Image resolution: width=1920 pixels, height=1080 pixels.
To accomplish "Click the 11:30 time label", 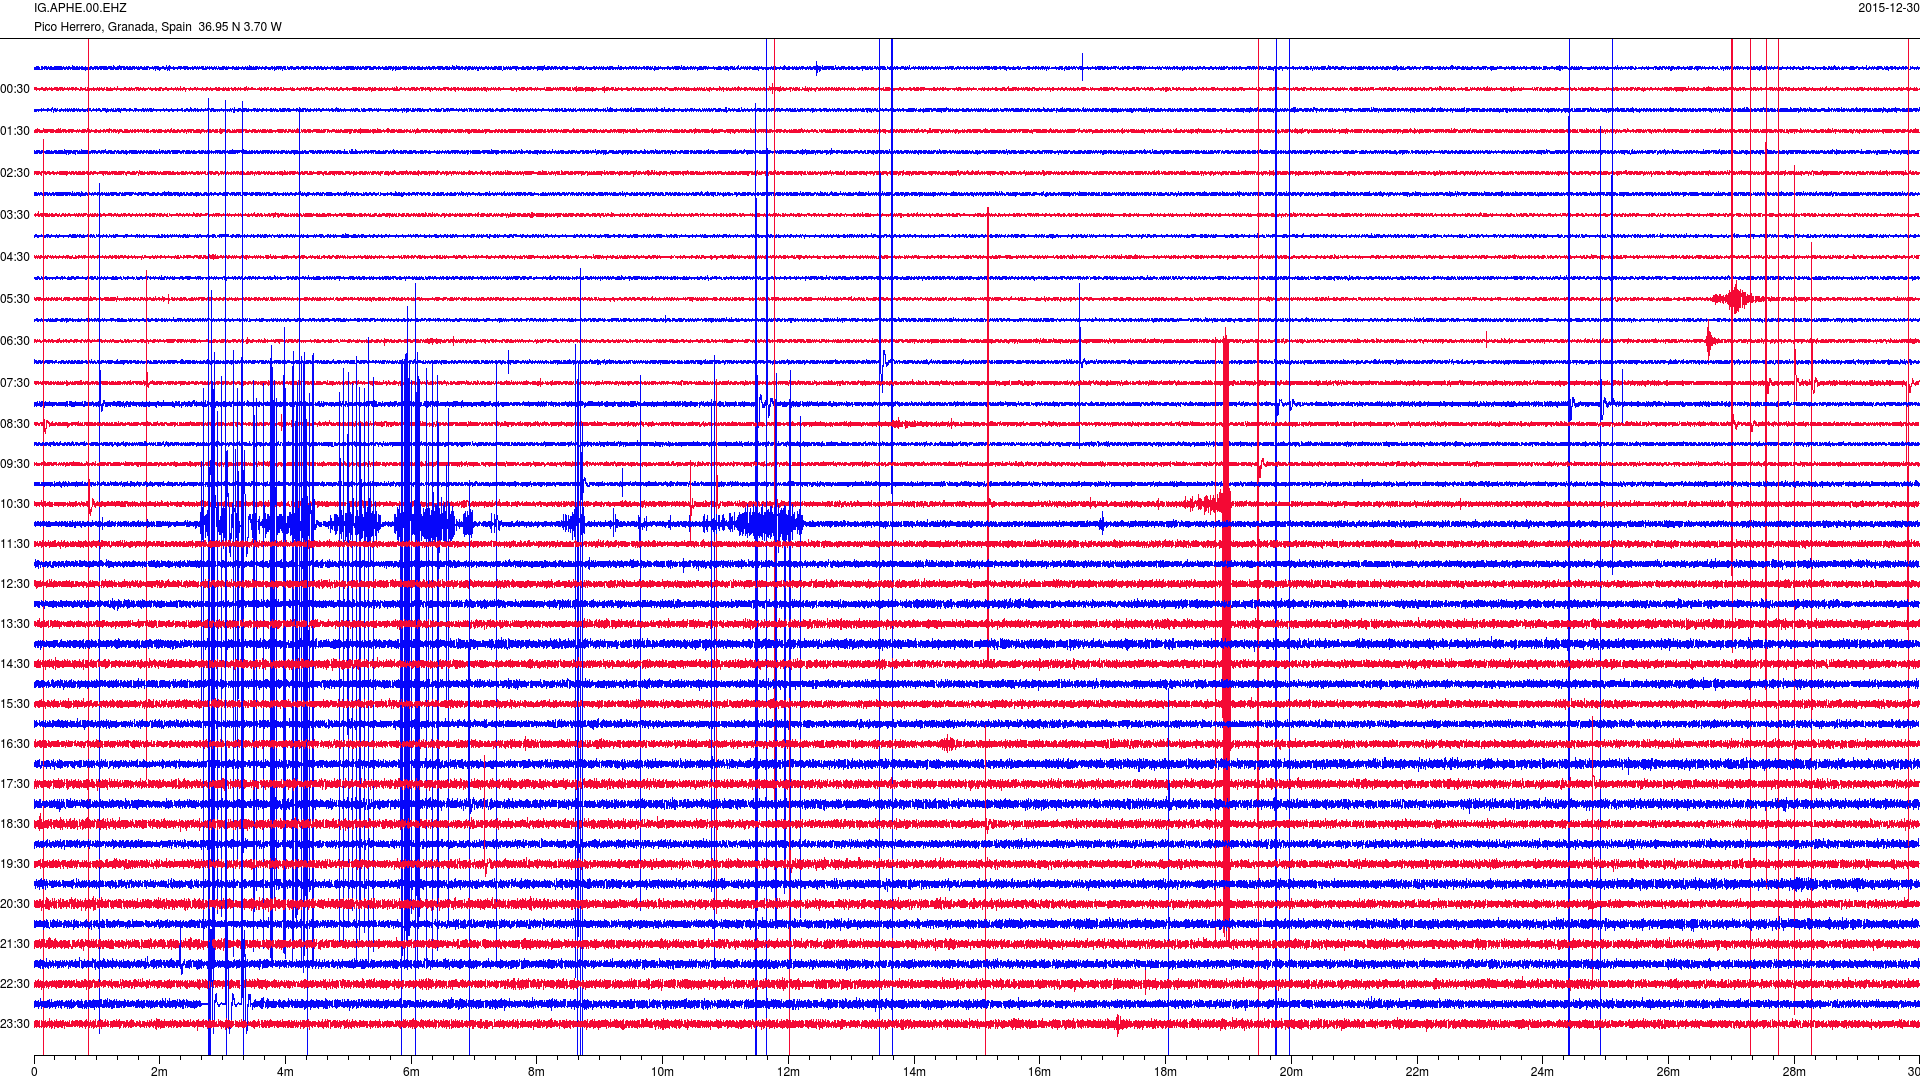I will [15, 544].
